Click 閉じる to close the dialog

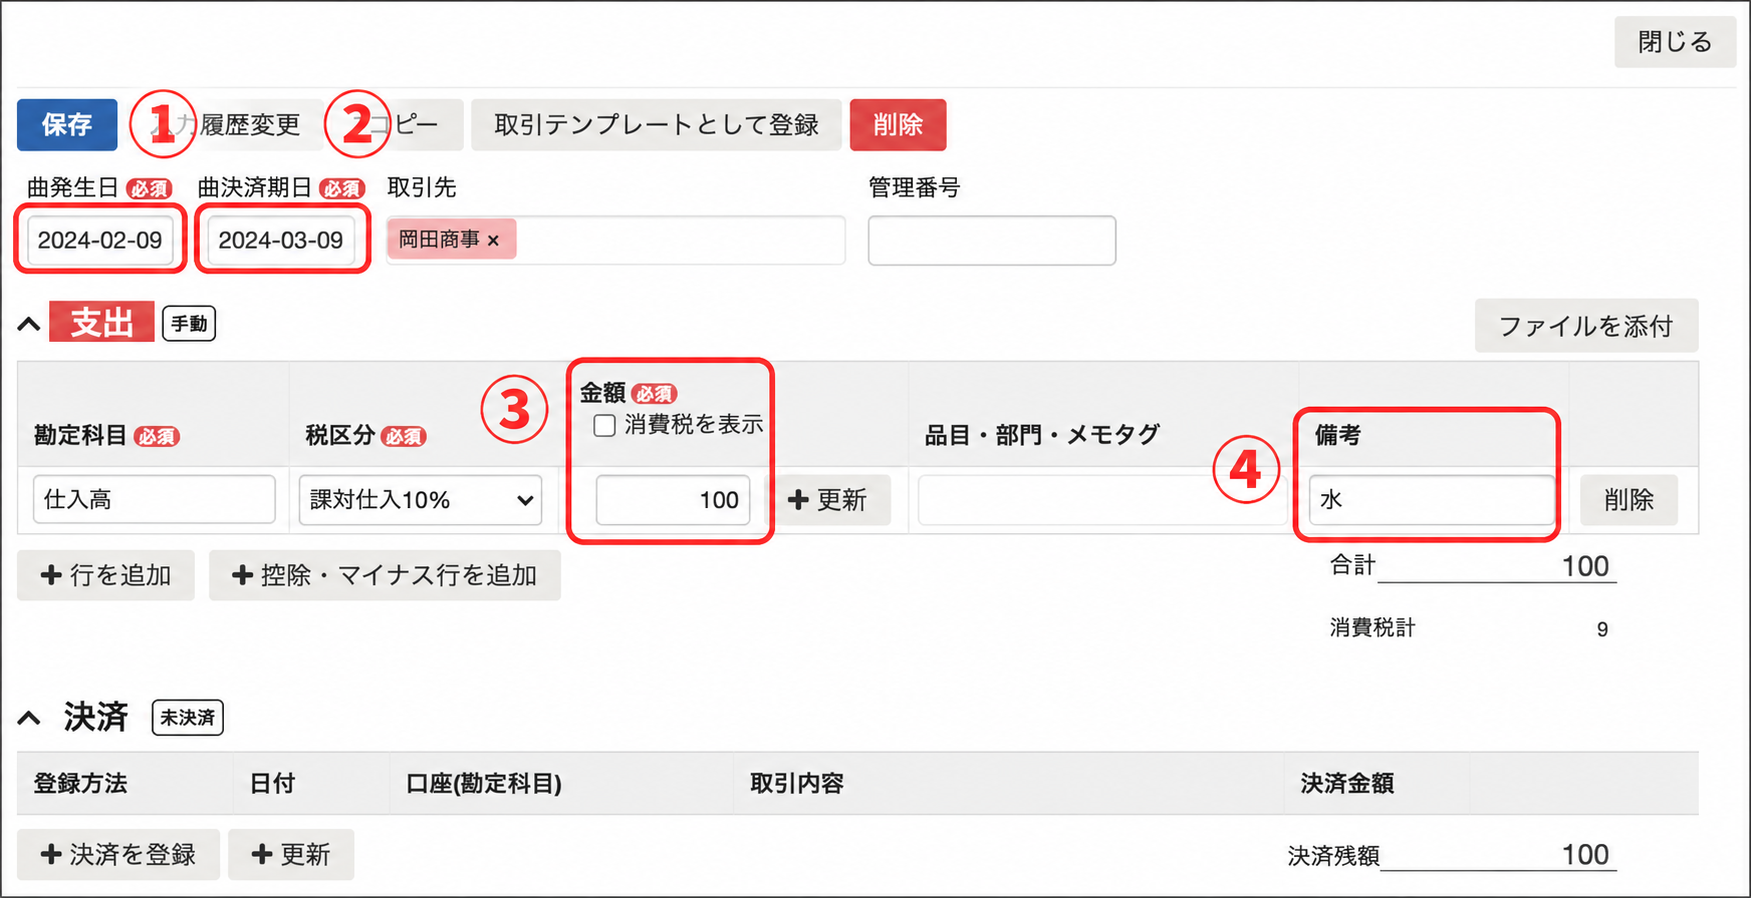click(x=1675, y=42)
